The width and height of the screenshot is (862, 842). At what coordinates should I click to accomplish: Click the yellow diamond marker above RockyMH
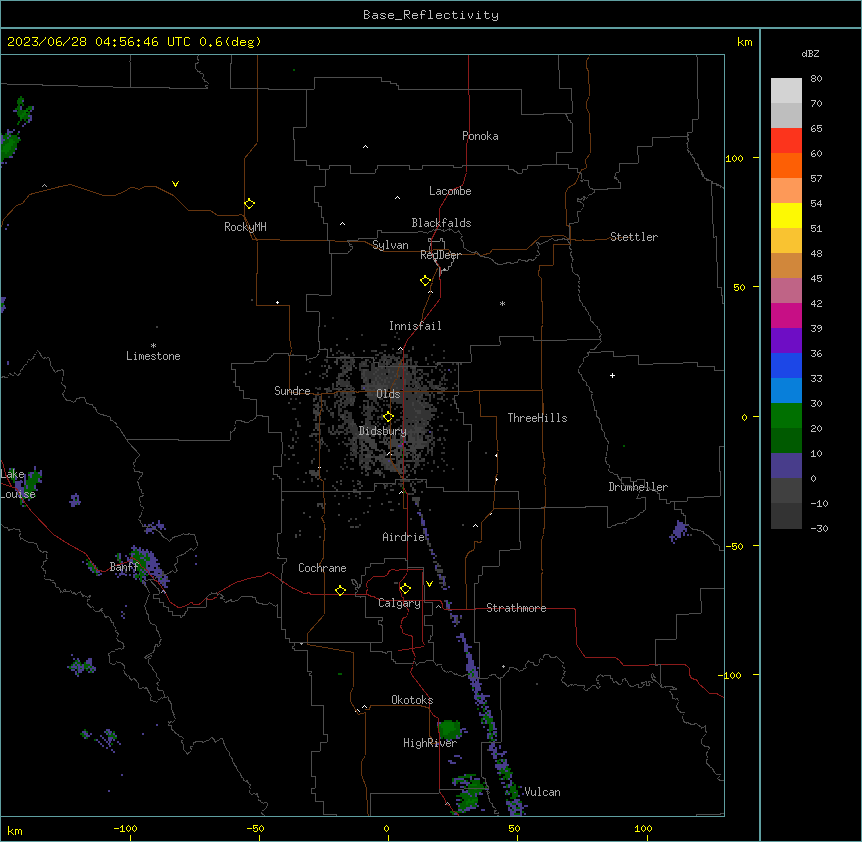click(x=249, y=203)
